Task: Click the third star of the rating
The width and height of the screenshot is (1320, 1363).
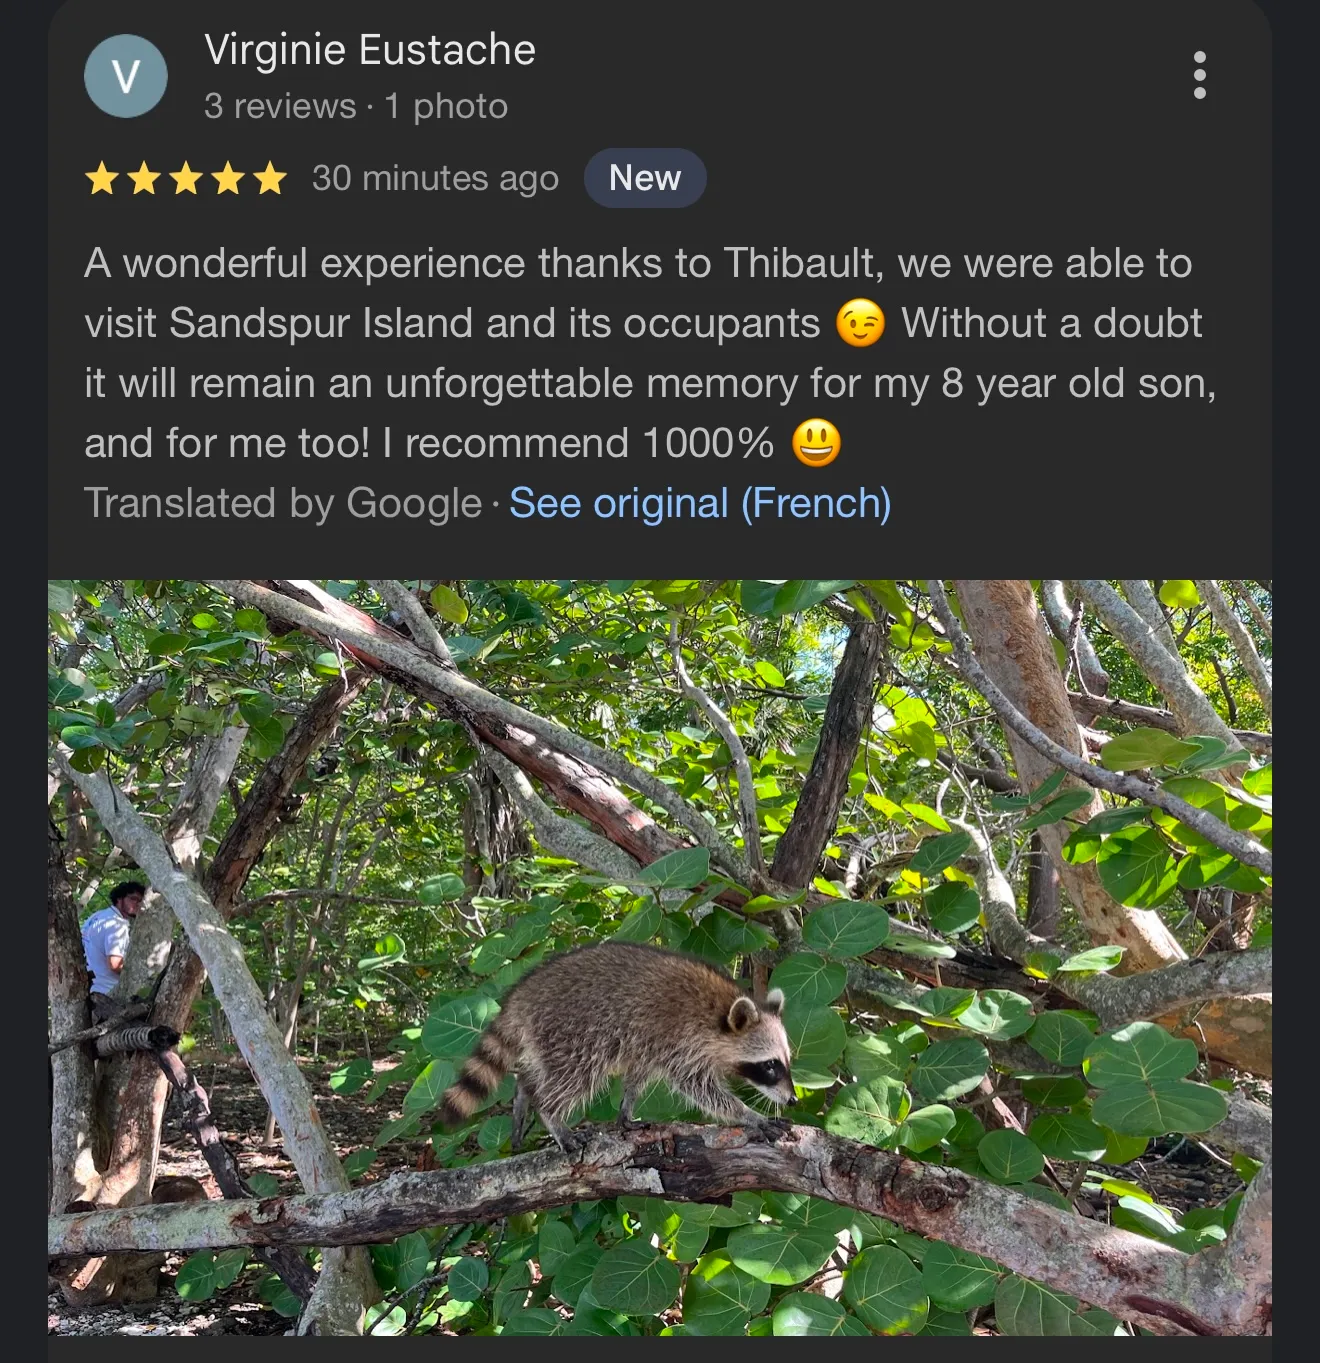Action: click(186, 179)
